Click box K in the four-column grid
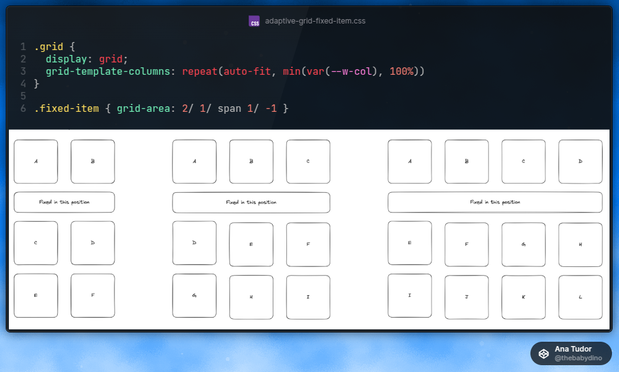The image size is (619, 372). point(523,297)
